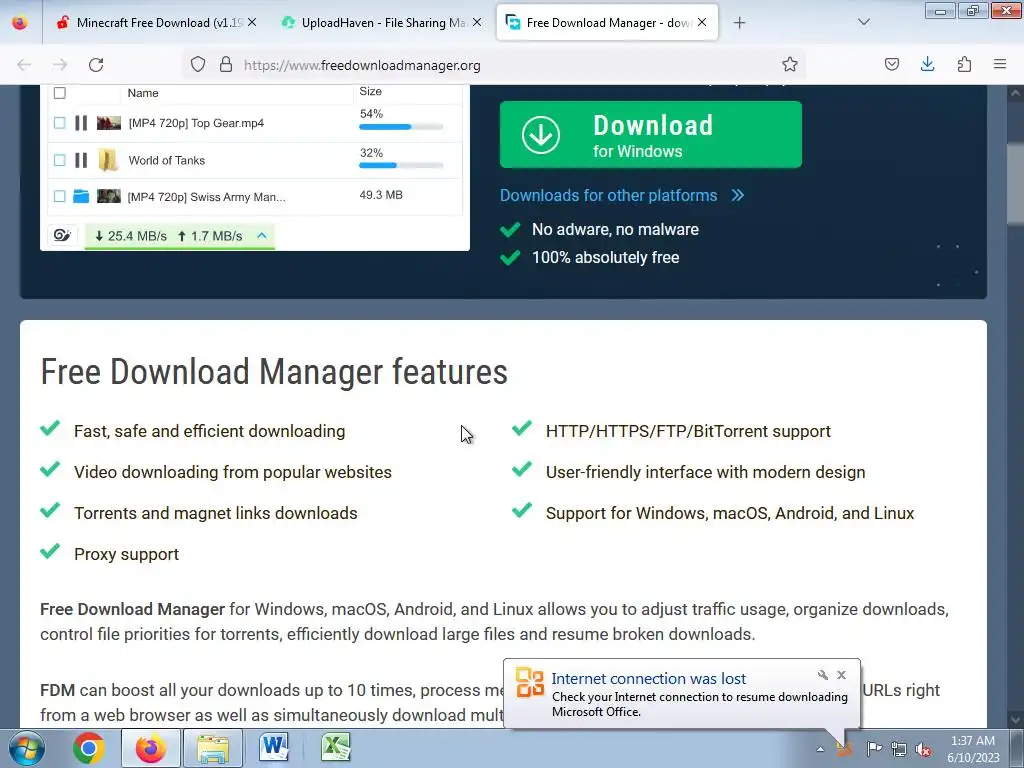Pause the Top Gear.mp4 download
This screenshot has width=1024, height=768.
tap(81, 123)
